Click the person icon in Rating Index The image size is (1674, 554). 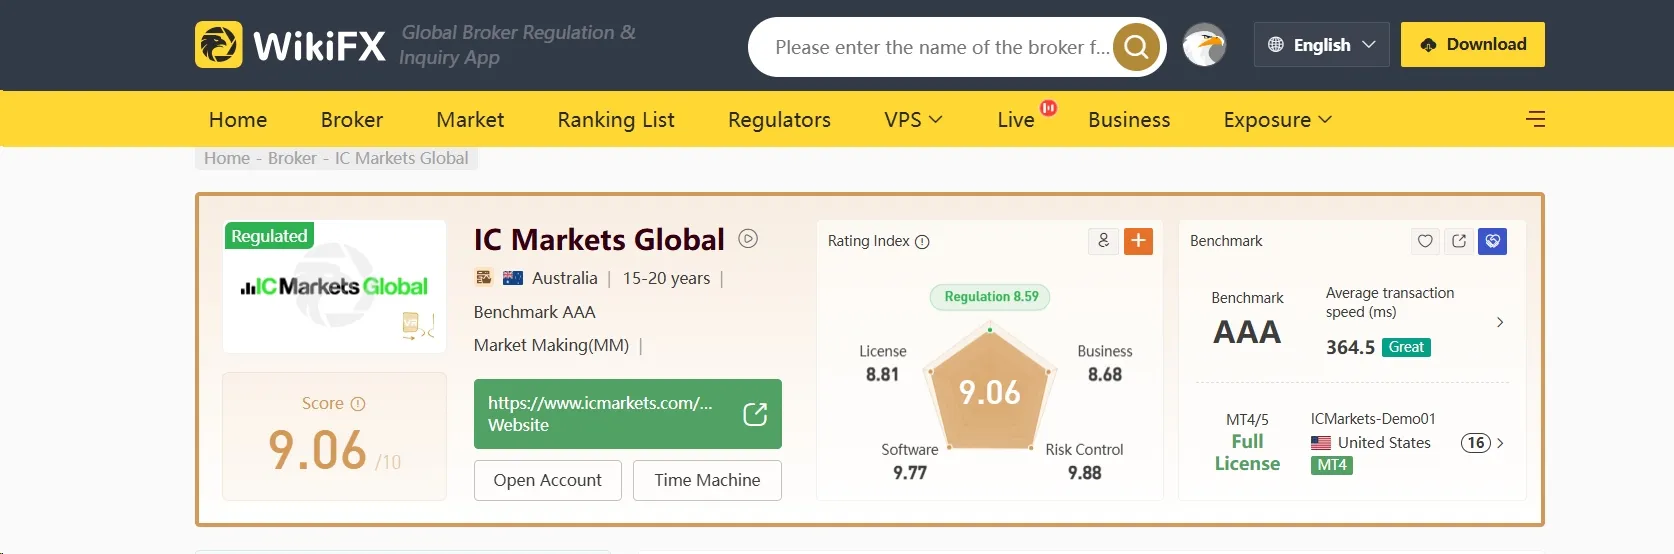[x=1103, y=241]
